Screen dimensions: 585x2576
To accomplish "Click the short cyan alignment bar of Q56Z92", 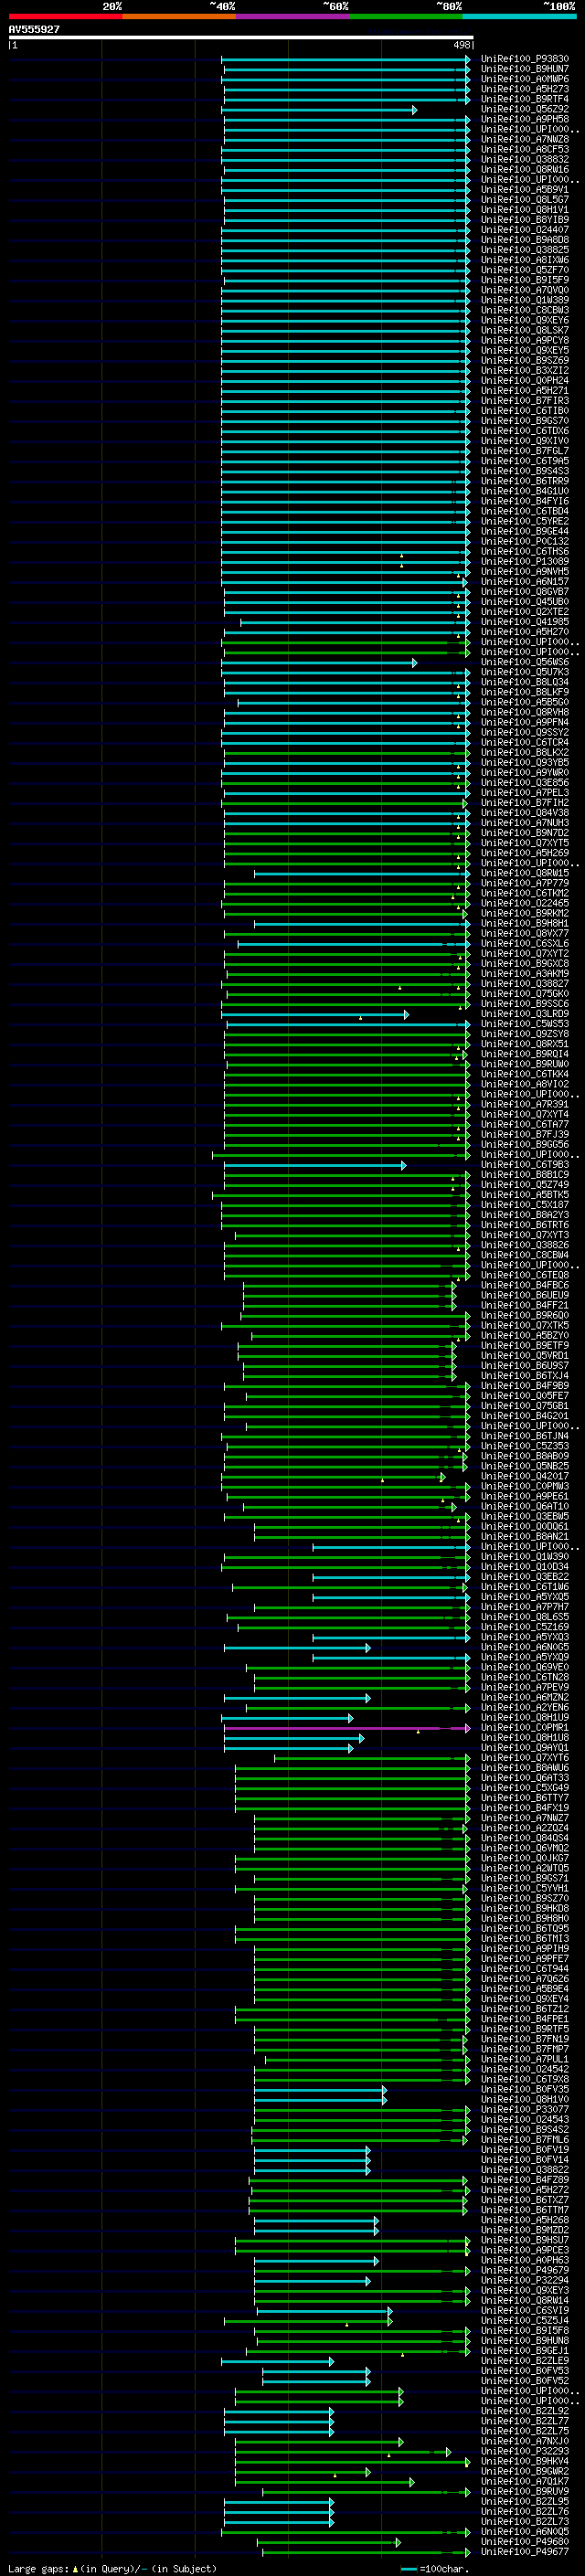I will [320, 110].
